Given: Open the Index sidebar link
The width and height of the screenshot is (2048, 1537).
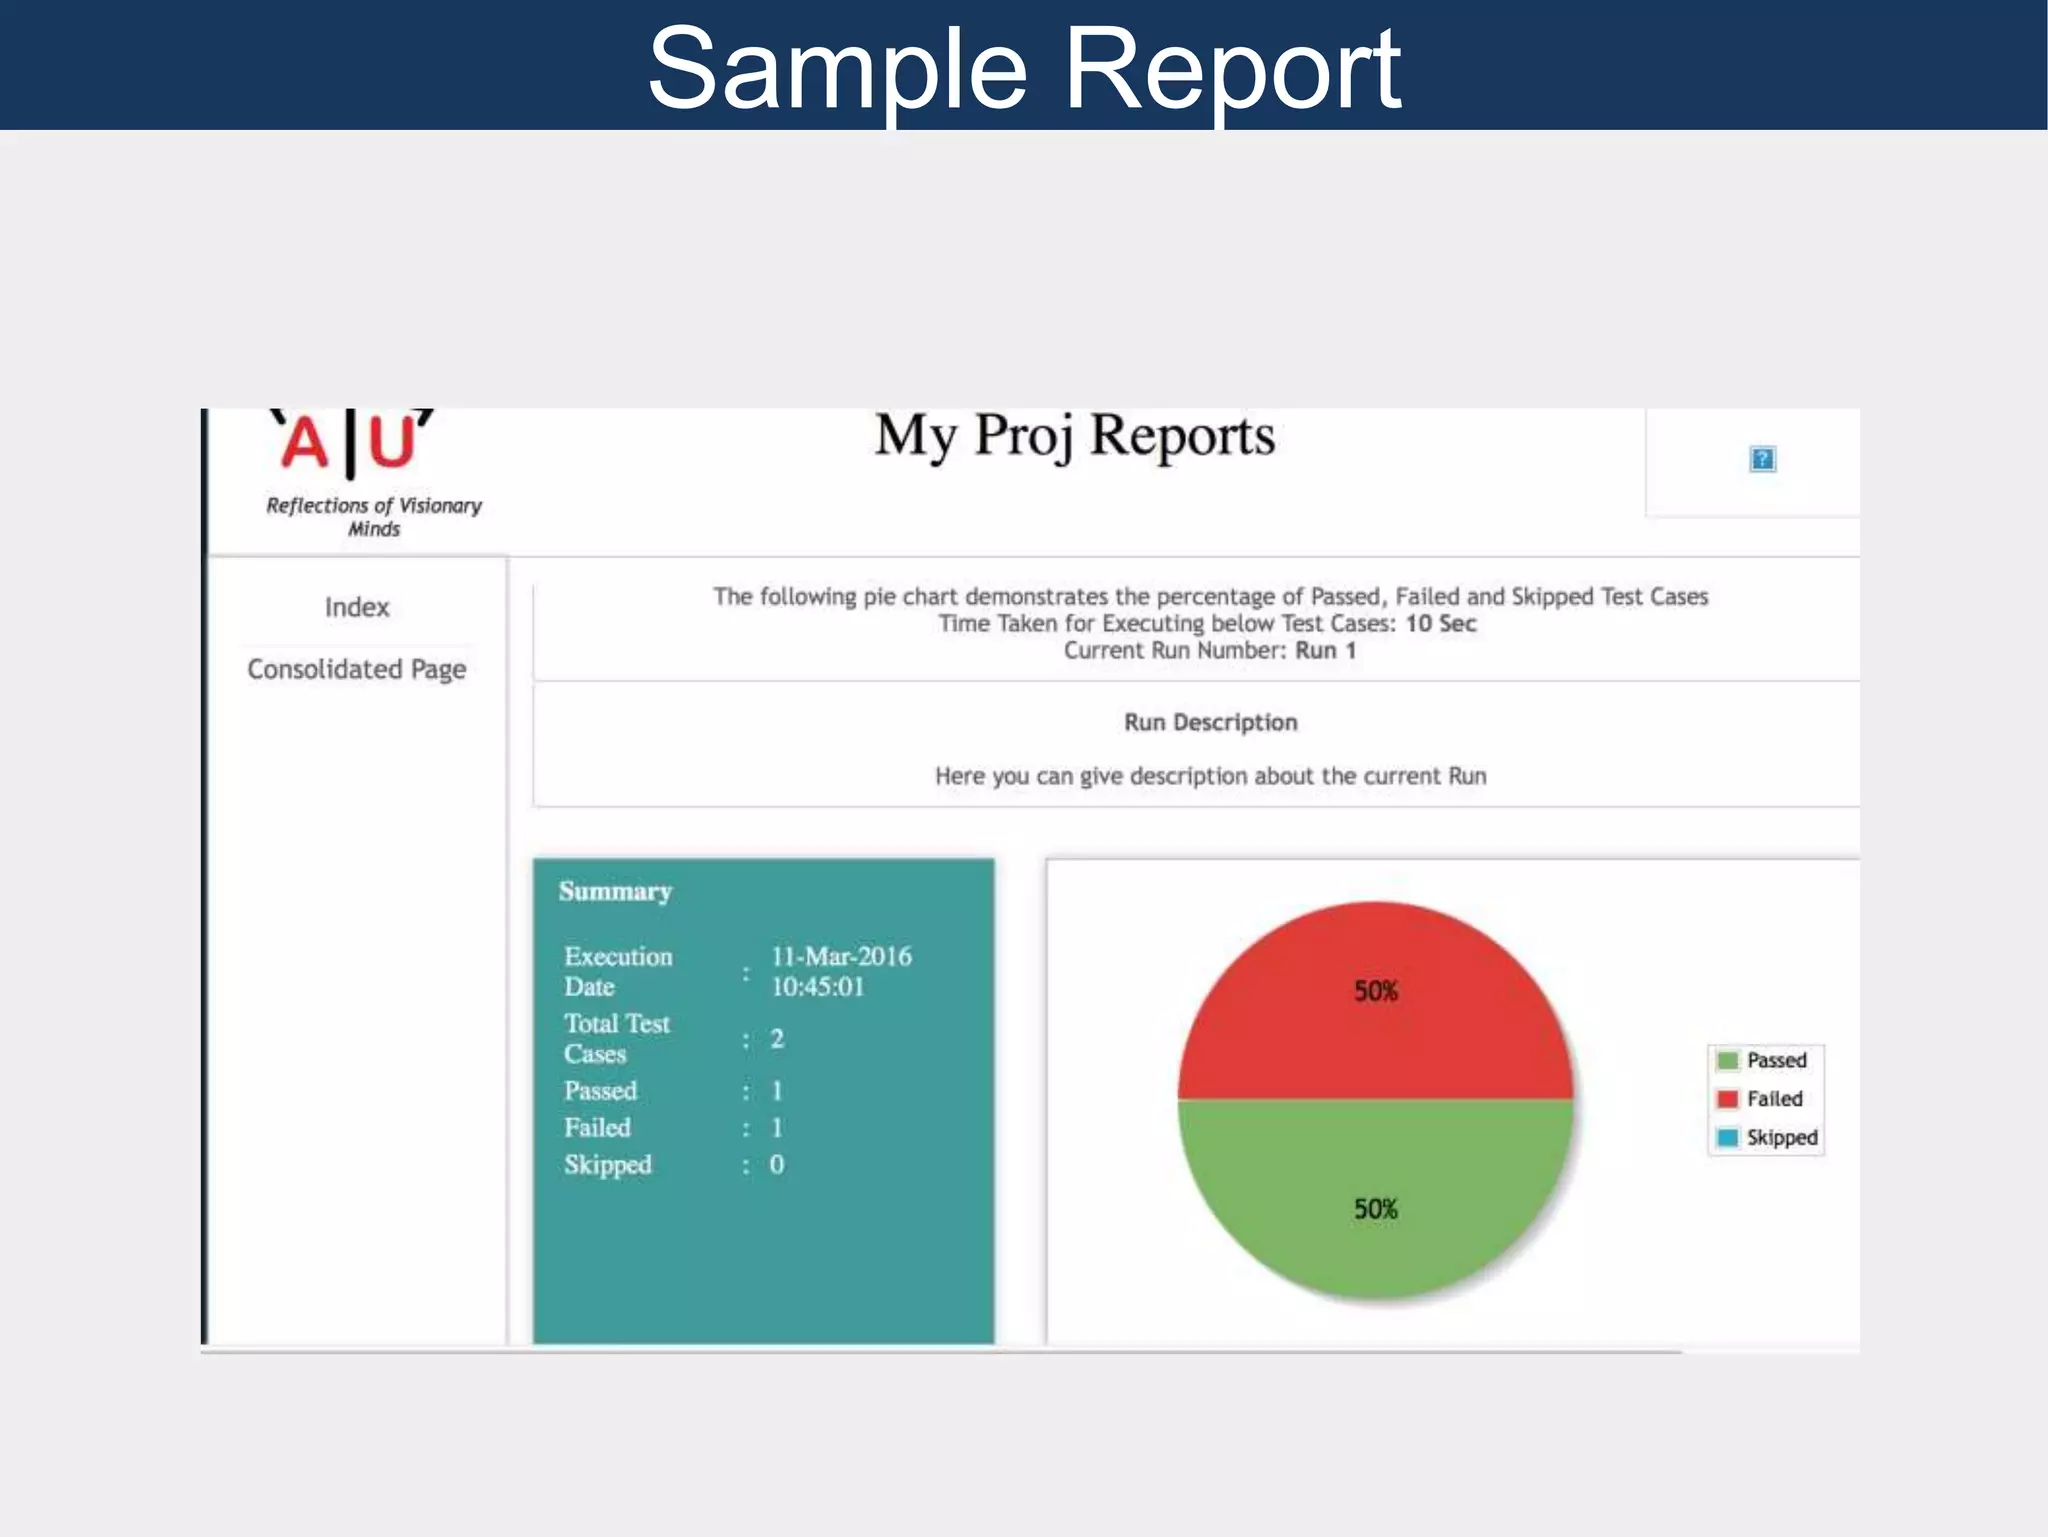Looking at the screenshot, I should (x=357, y=607).
